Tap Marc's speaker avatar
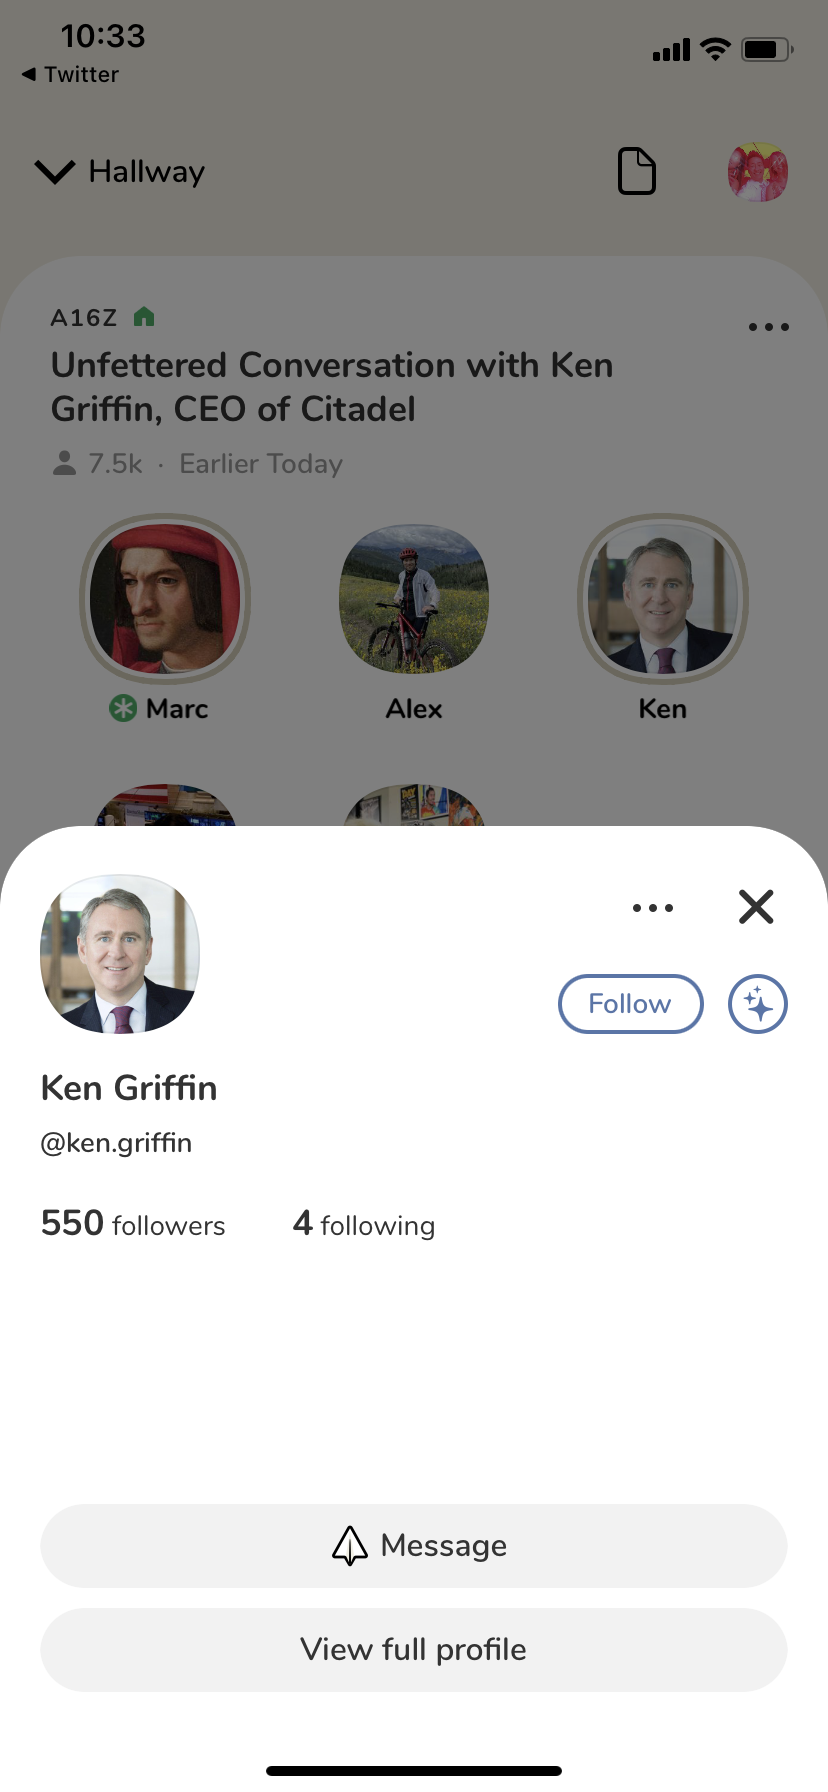Screen dimensions: 828x1792 pos(165,598)
